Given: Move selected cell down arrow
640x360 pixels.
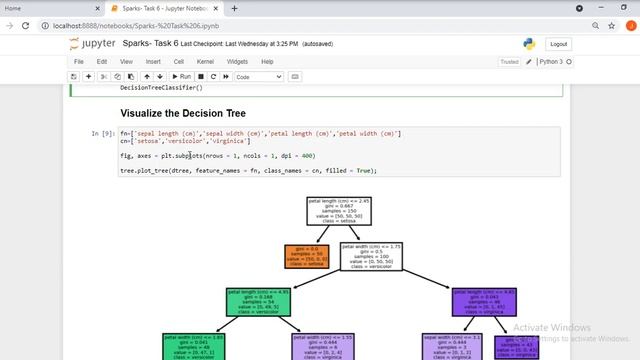Looking at the screenshot, I should coord(160,77).
